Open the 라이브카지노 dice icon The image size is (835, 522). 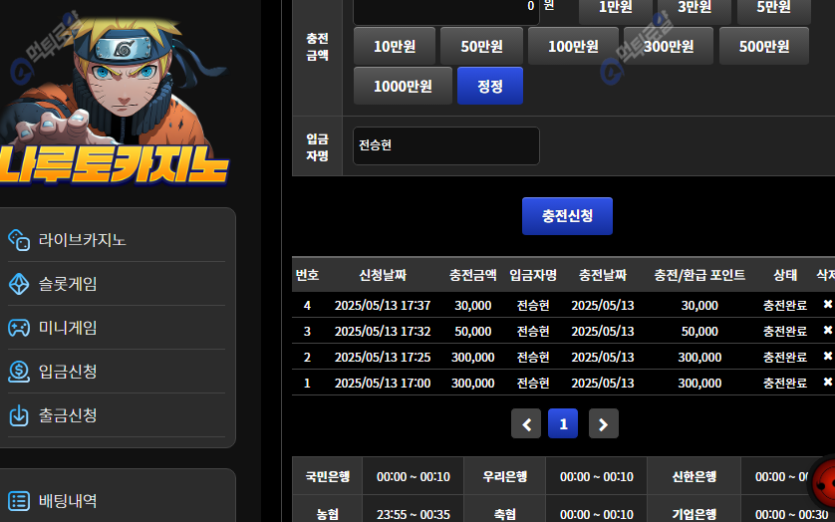19,240
